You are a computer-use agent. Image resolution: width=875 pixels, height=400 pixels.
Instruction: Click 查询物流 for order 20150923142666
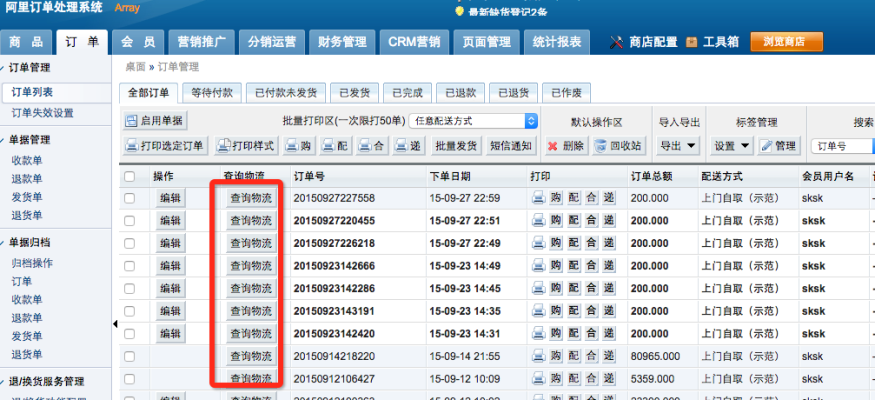(251, 265)
